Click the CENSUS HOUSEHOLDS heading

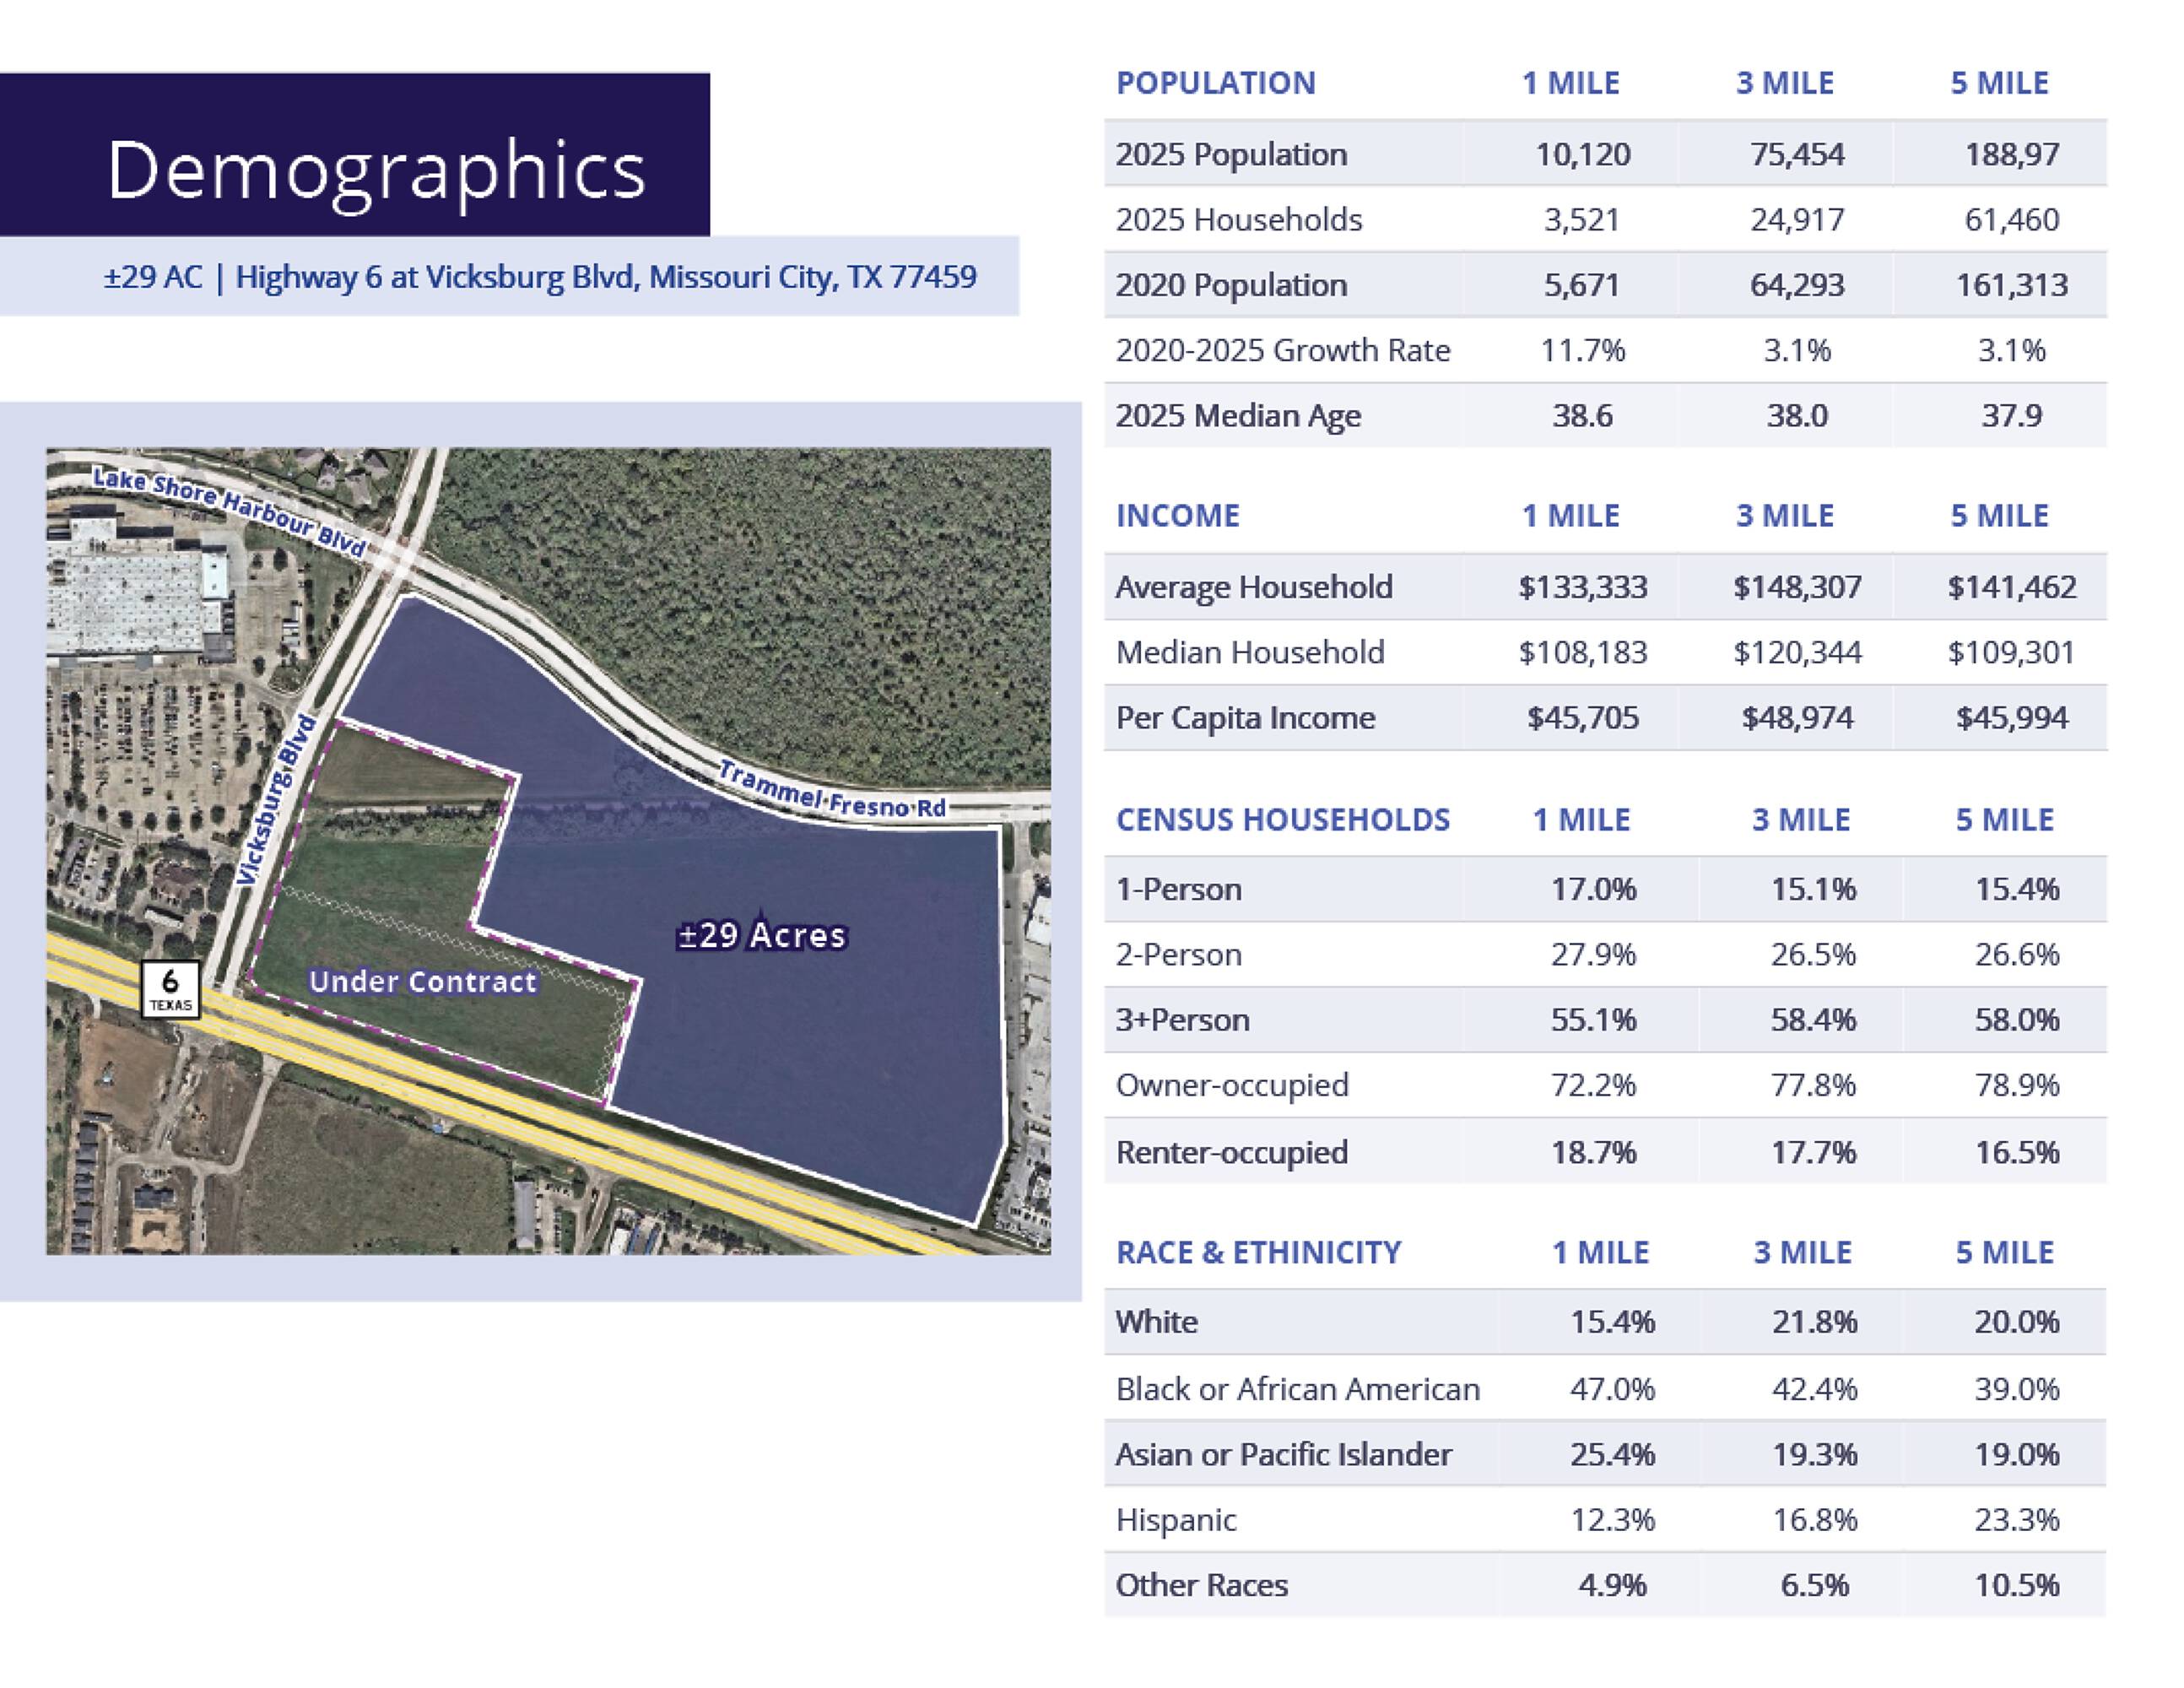coord(1282,819)
